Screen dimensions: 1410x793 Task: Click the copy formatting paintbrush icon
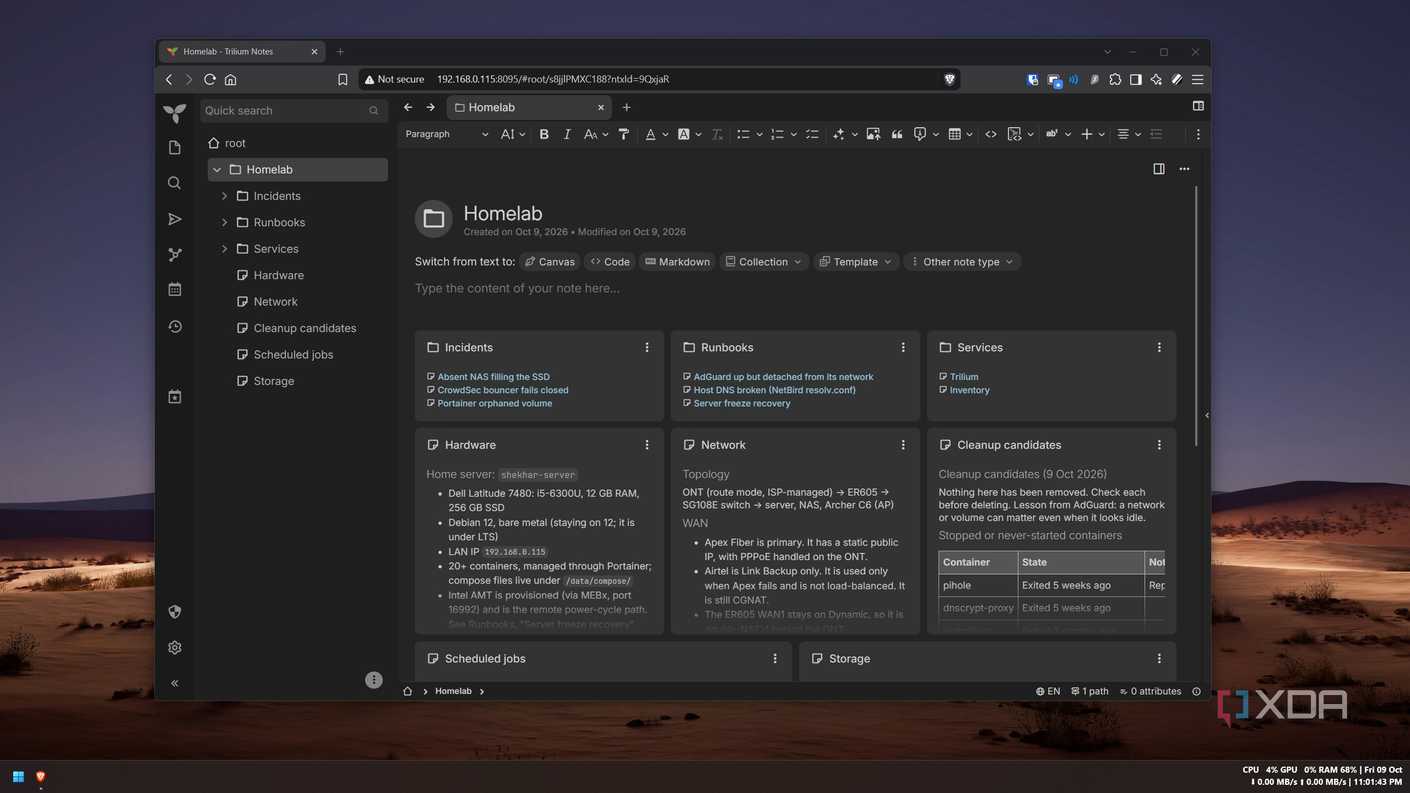(624, 134)
